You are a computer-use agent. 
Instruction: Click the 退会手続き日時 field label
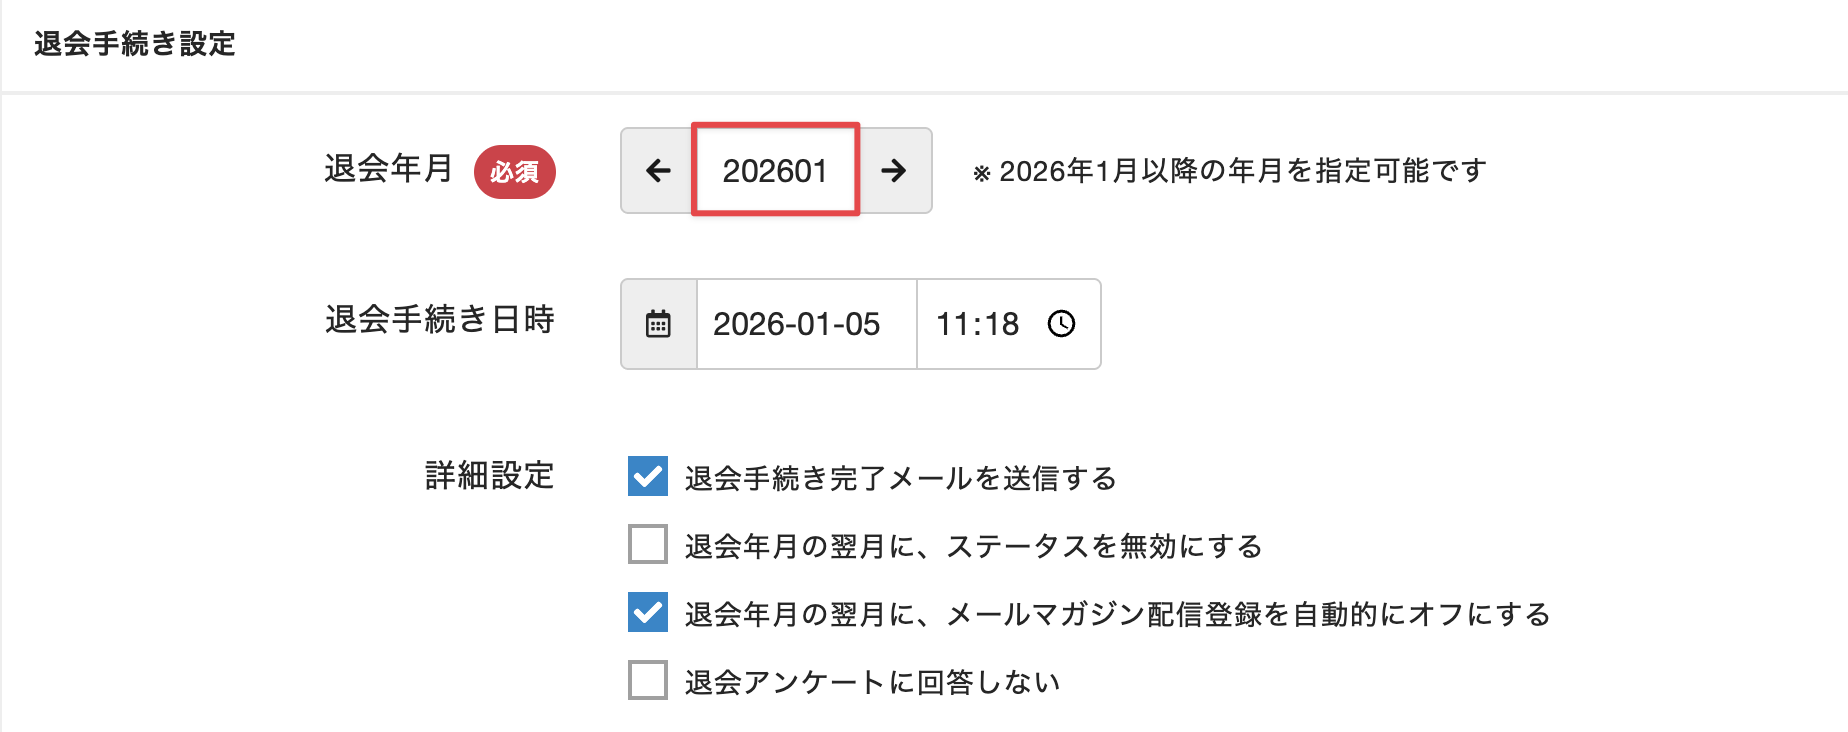(x=439, y=320)
